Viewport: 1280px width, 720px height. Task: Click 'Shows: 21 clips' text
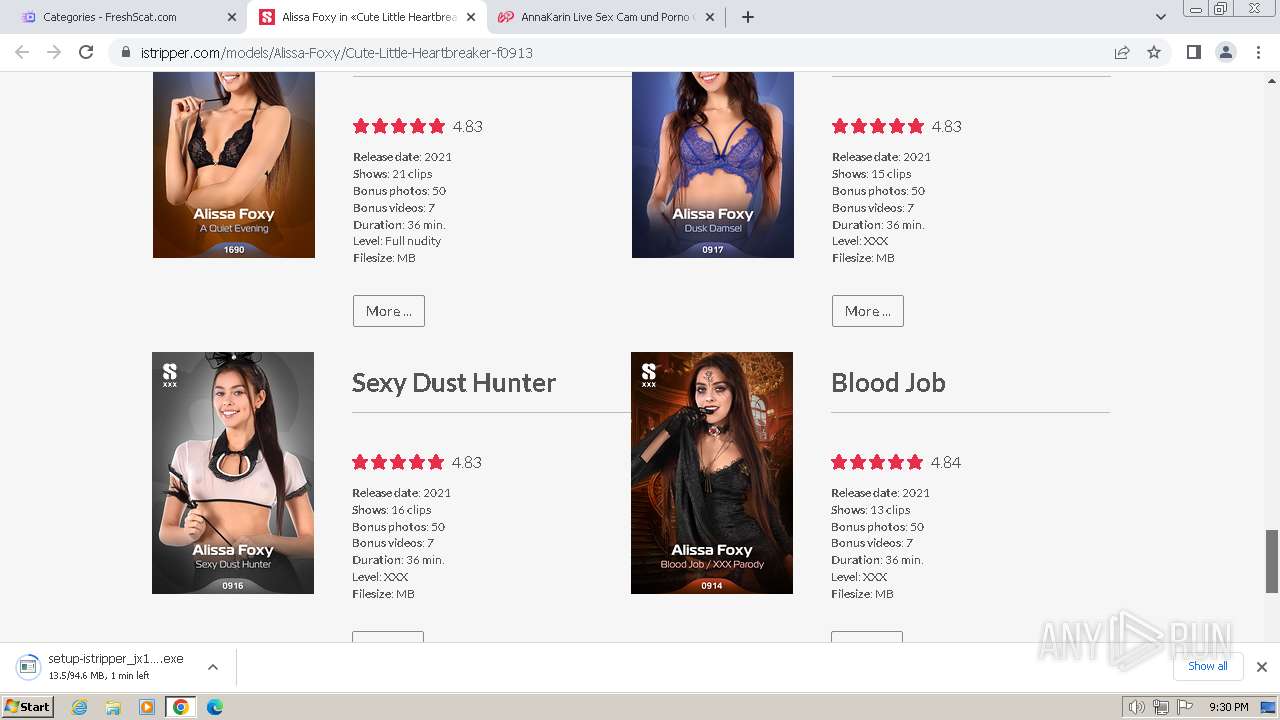[393, 174]
